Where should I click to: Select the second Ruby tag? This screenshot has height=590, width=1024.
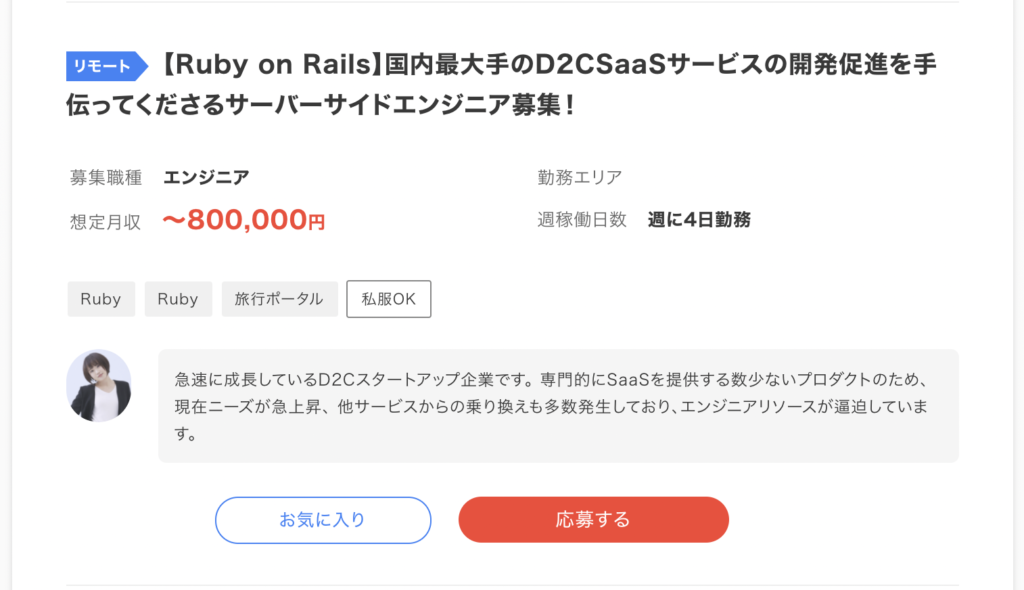pos(178,299)
